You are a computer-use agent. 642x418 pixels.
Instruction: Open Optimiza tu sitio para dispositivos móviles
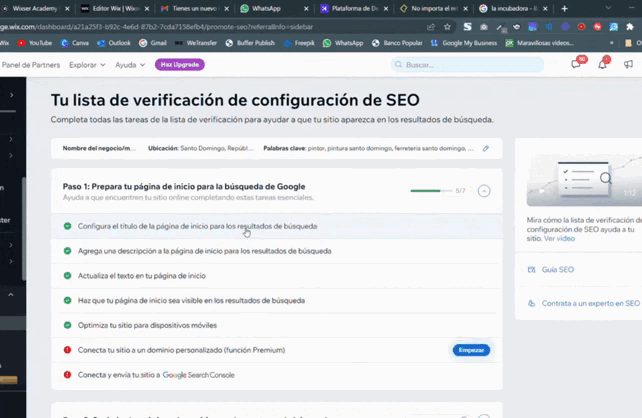point(276,325)
